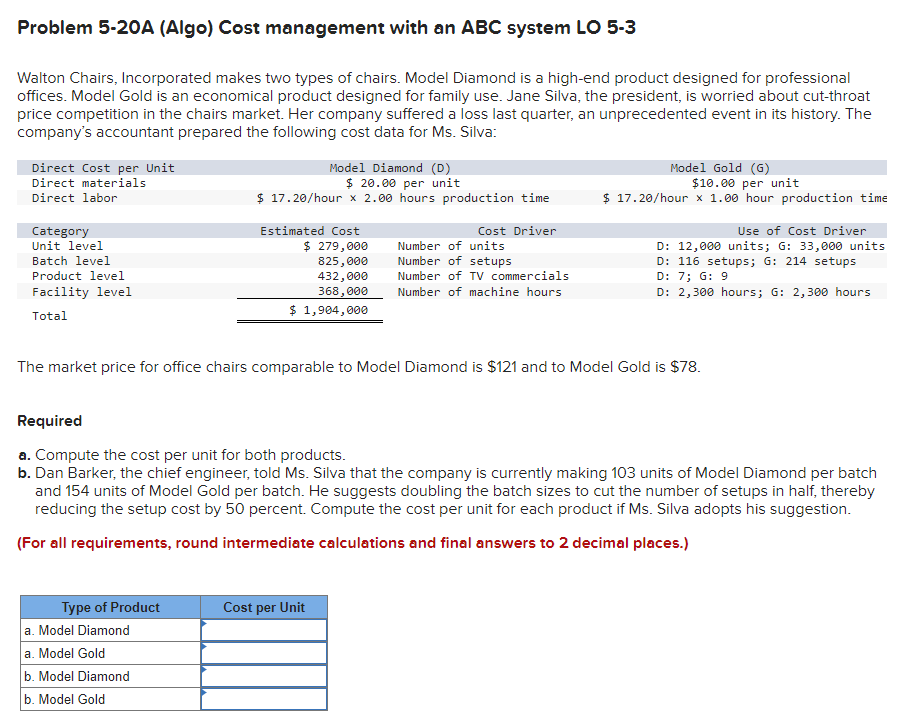This screenshot has width=905, height=725.
Task: Click the triangle marker in a. Model Gold cost cell
Action: click(x=206, y=647)
